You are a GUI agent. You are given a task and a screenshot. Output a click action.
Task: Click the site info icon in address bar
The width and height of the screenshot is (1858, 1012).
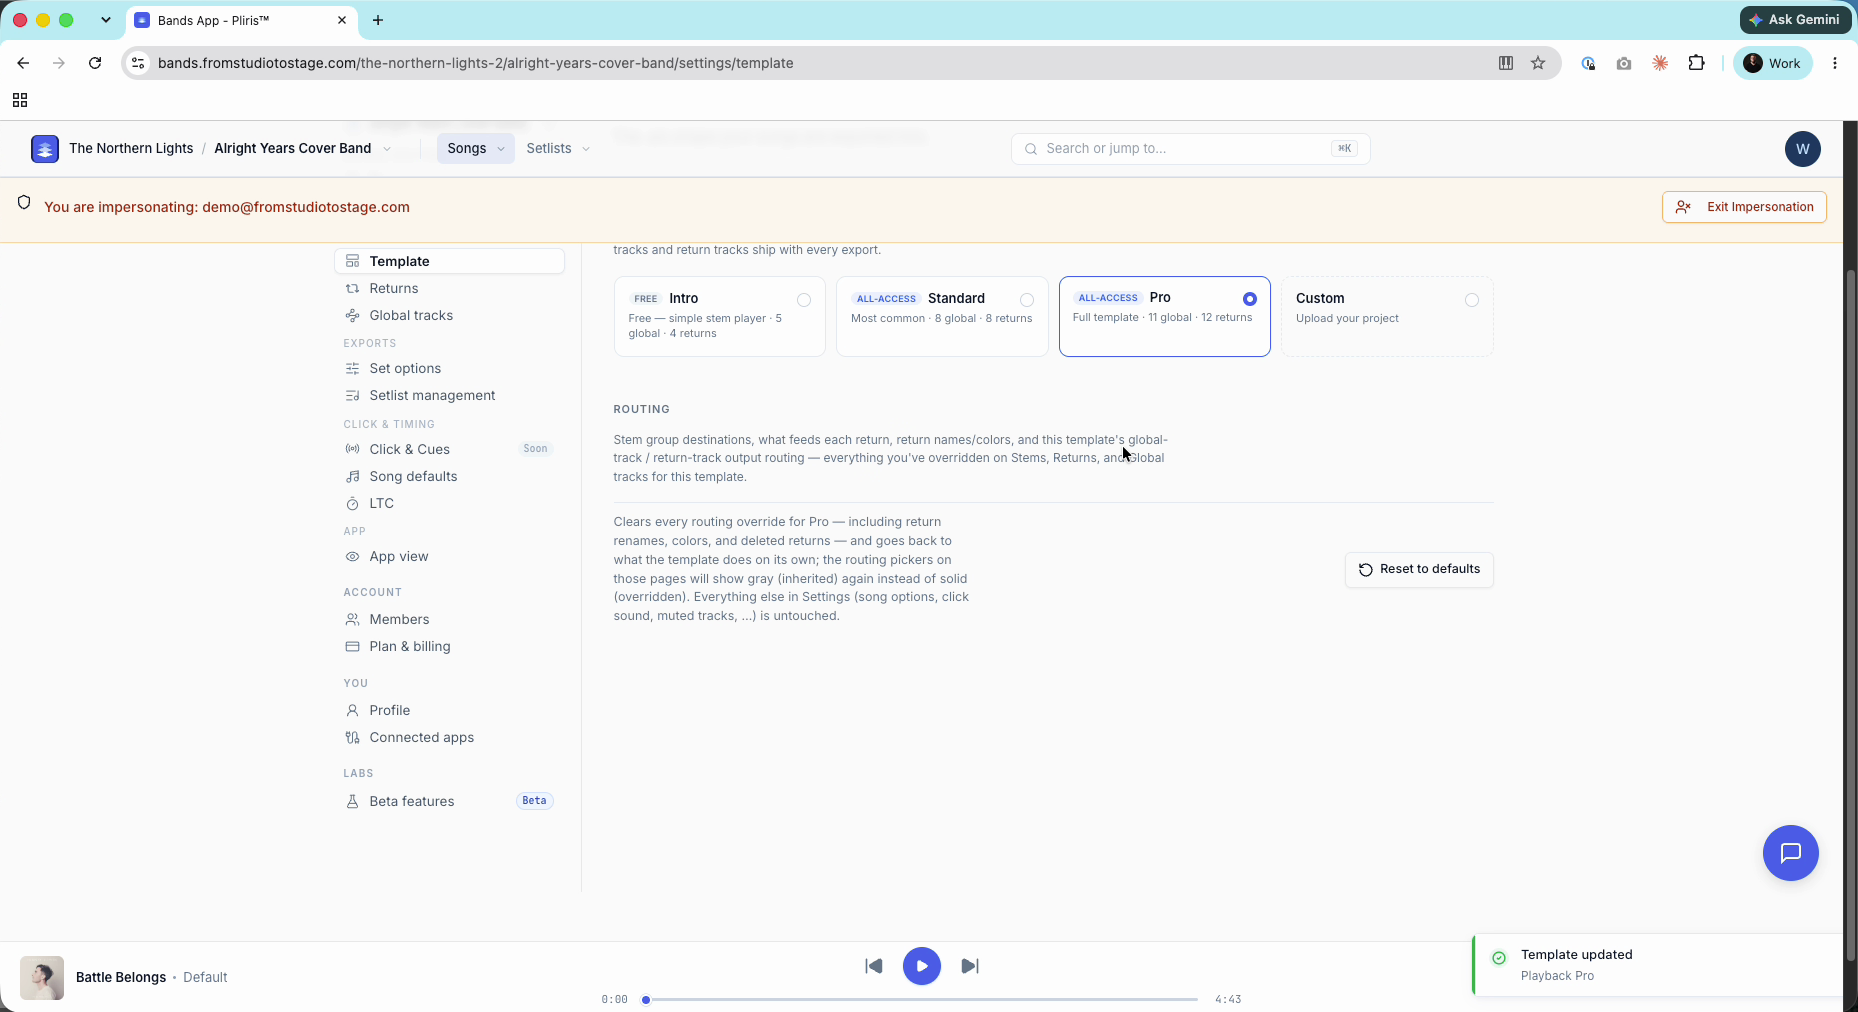click(139, 63)
